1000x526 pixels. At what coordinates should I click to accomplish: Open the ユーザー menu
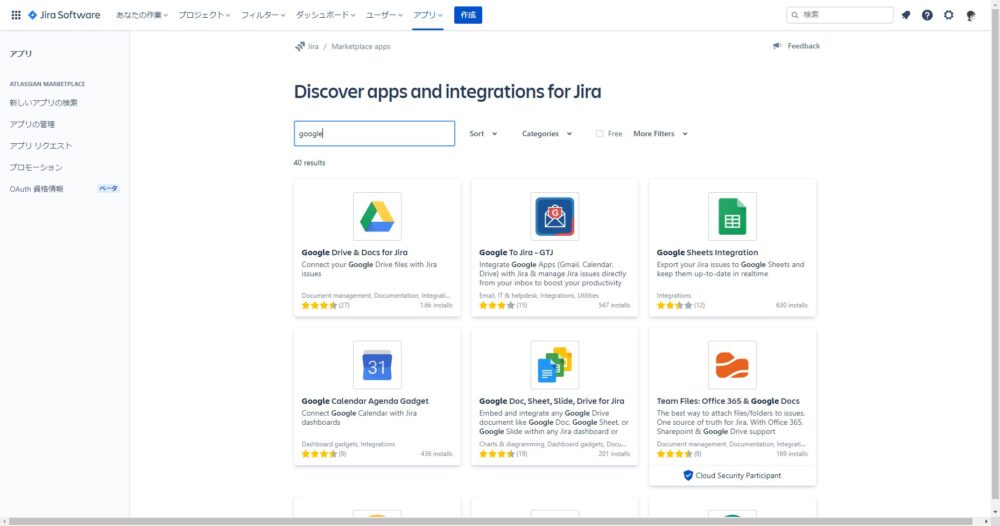(x=384, y=15)
